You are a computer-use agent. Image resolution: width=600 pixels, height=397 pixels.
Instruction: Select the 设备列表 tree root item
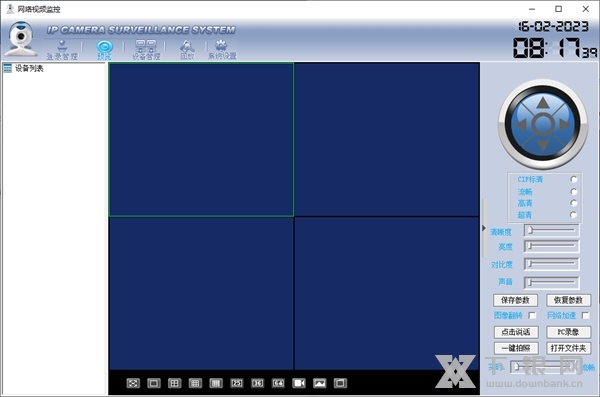(x=29, y=69)
